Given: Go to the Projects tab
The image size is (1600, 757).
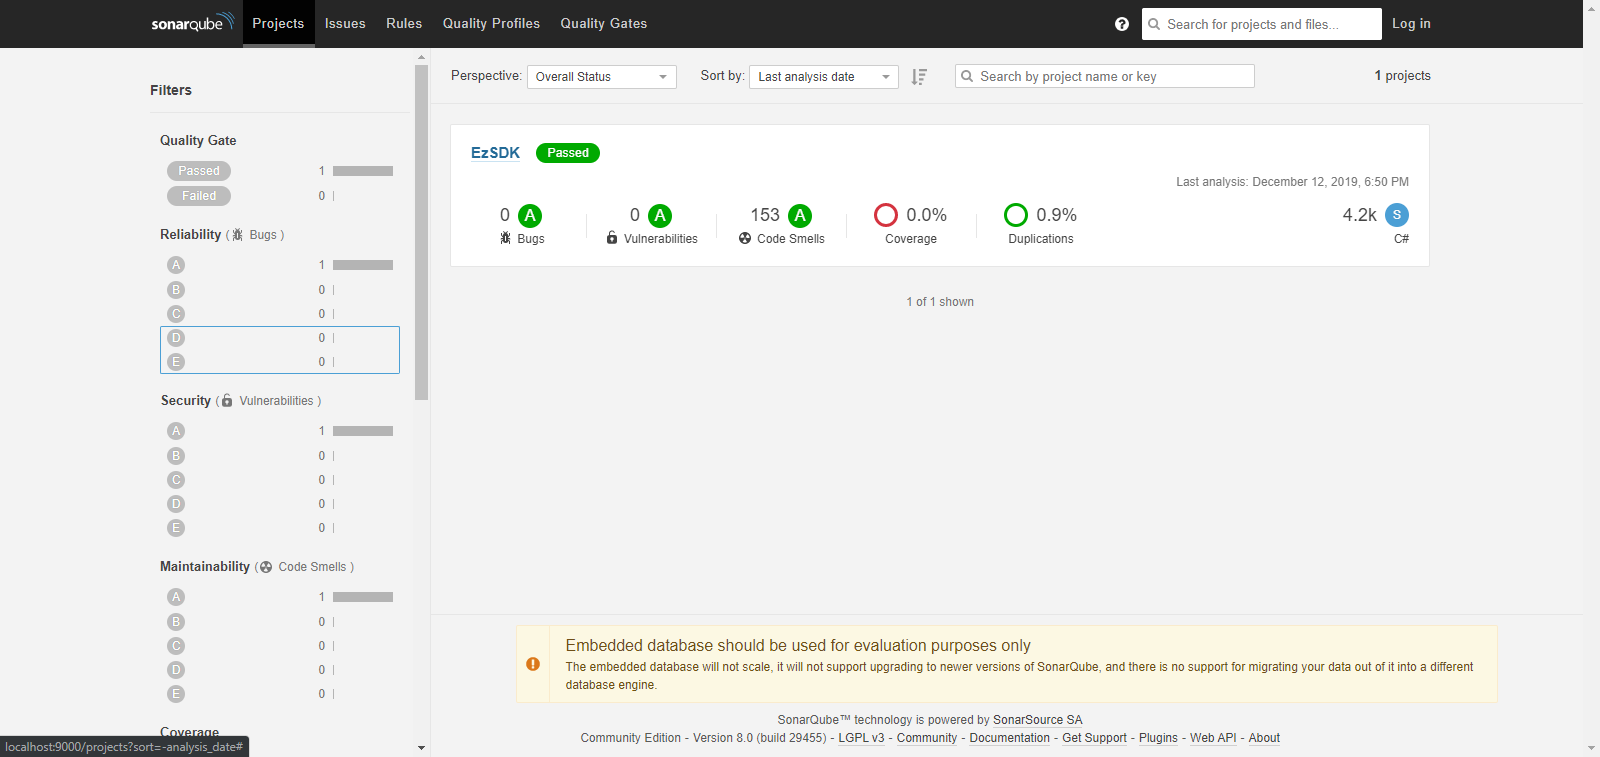Looking at the screenshot, I should tap(278, 23).
